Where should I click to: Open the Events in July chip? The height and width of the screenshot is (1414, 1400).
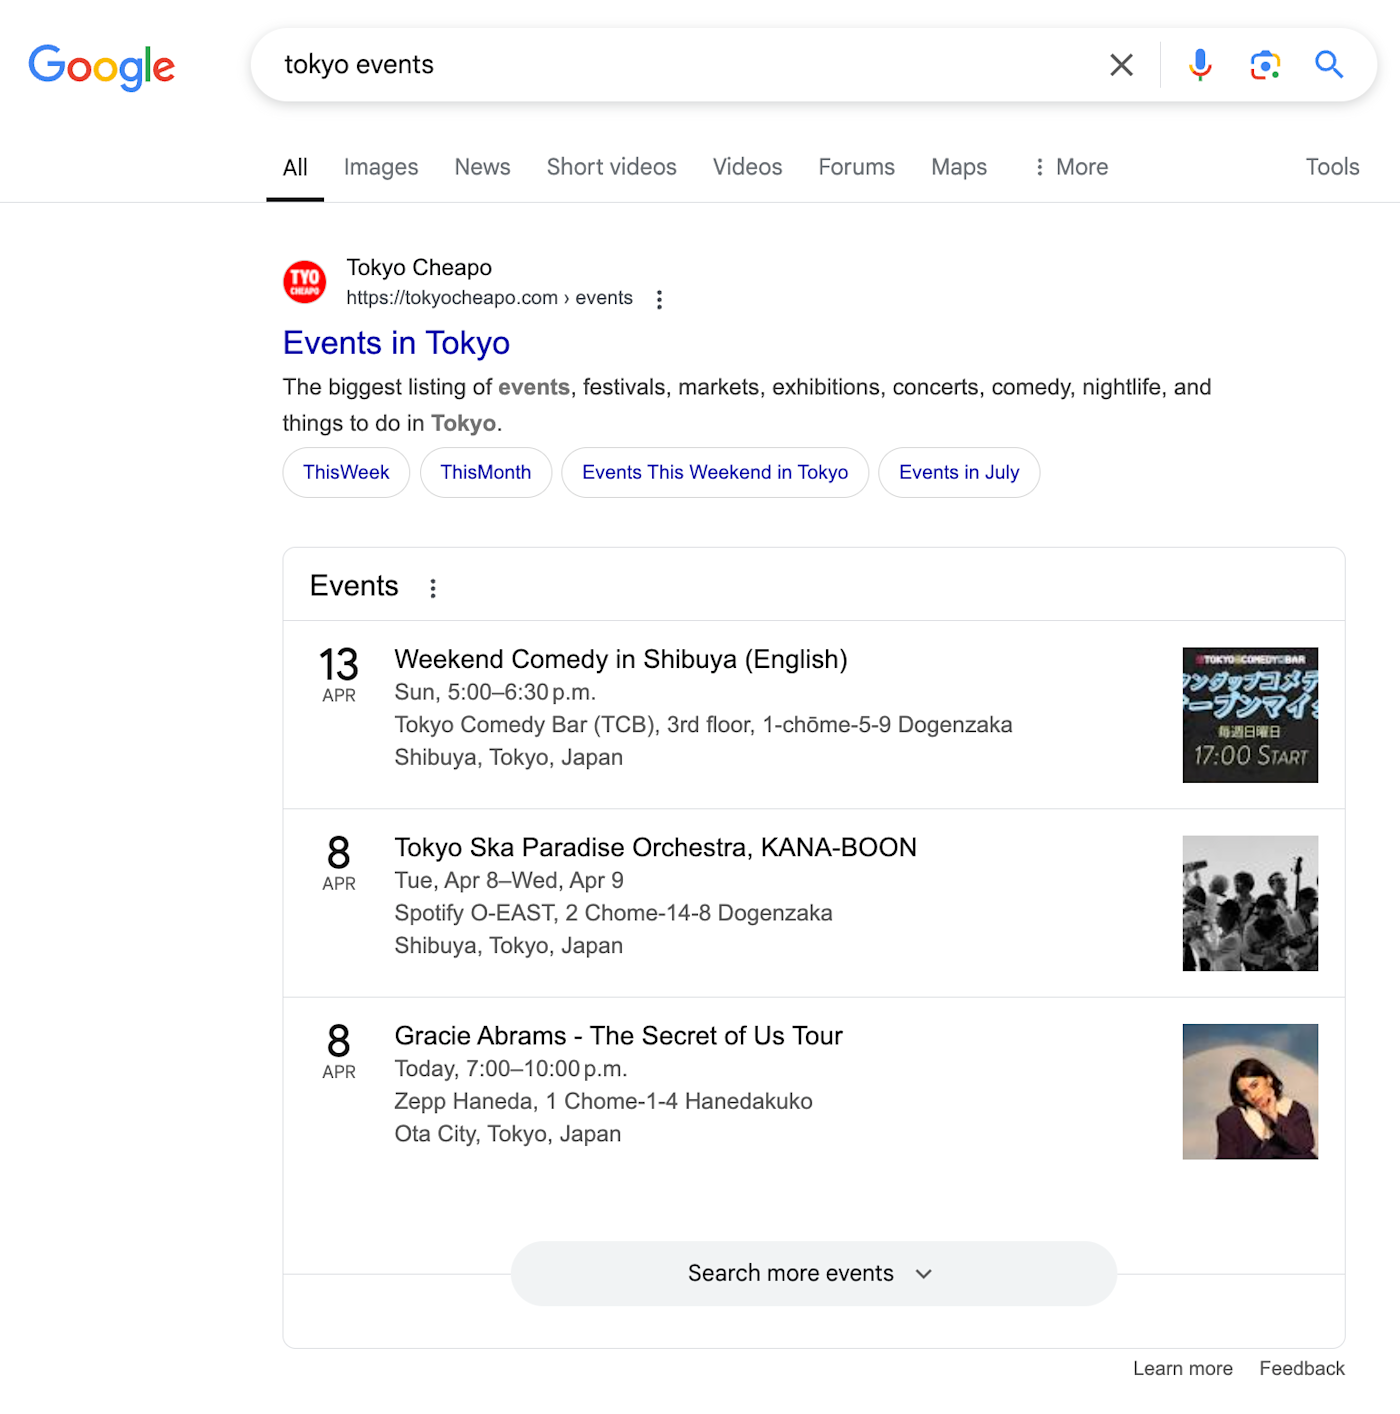click(x=959, y=472)
